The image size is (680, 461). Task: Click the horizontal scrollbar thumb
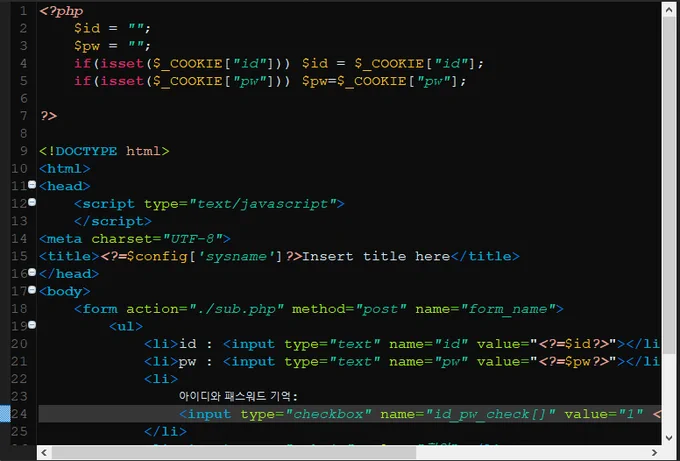click(x=234, y=453)
